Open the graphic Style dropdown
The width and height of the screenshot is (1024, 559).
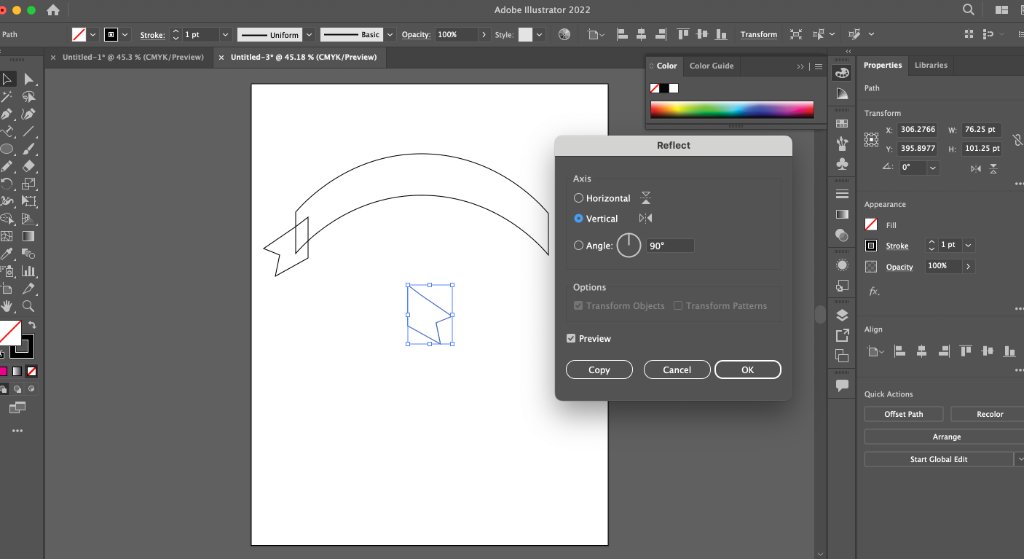(539, 35)
